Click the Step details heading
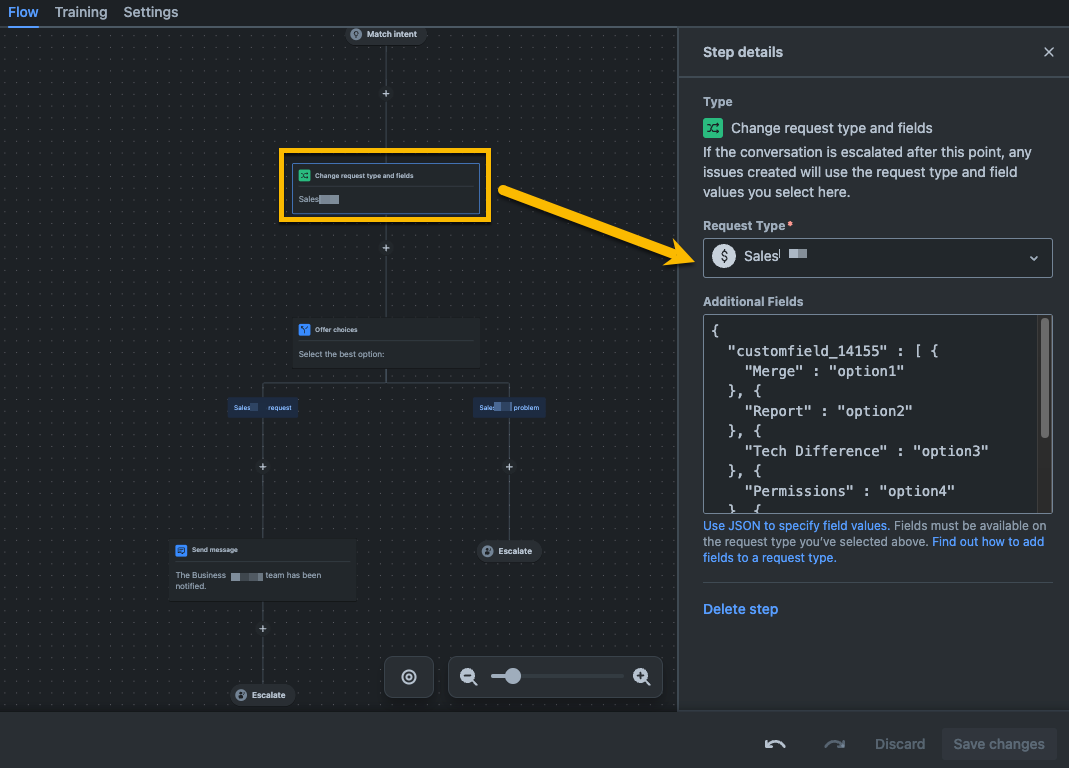1069x768 pixels. coord(742,53)
